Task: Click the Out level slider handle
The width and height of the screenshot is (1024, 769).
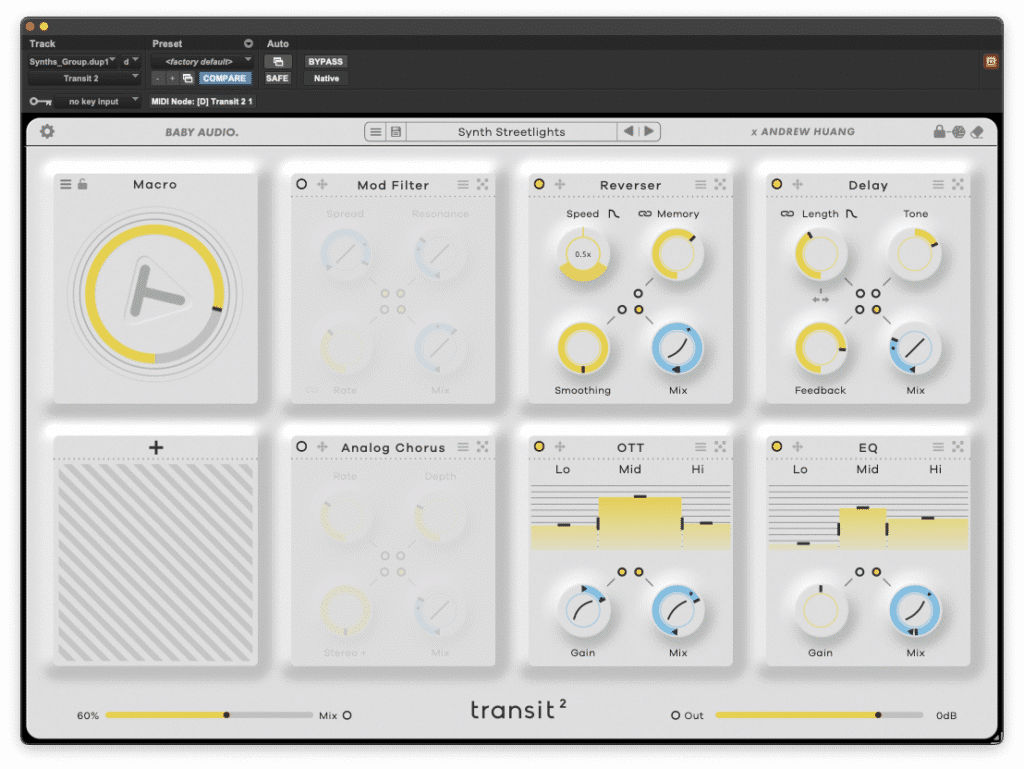Action: 878,715
